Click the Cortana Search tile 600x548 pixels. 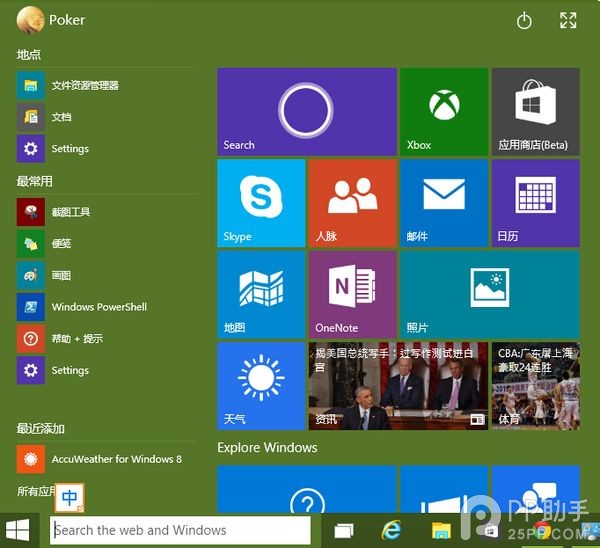306,111
